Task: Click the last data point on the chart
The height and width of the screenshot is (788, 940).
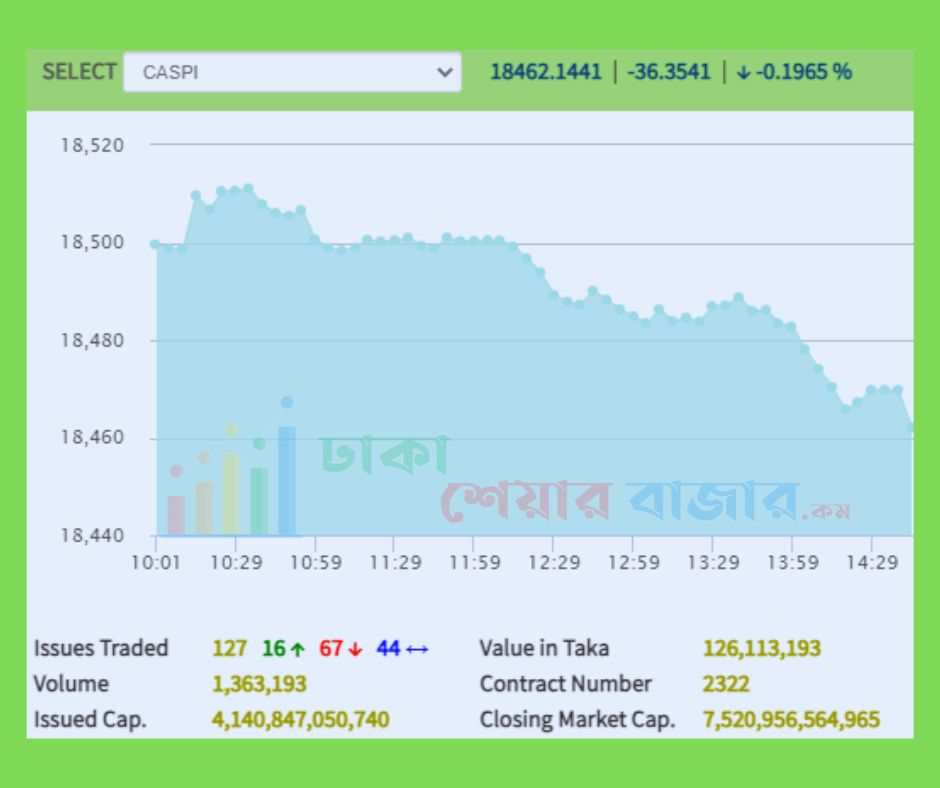Action: (x=911, y=427)
